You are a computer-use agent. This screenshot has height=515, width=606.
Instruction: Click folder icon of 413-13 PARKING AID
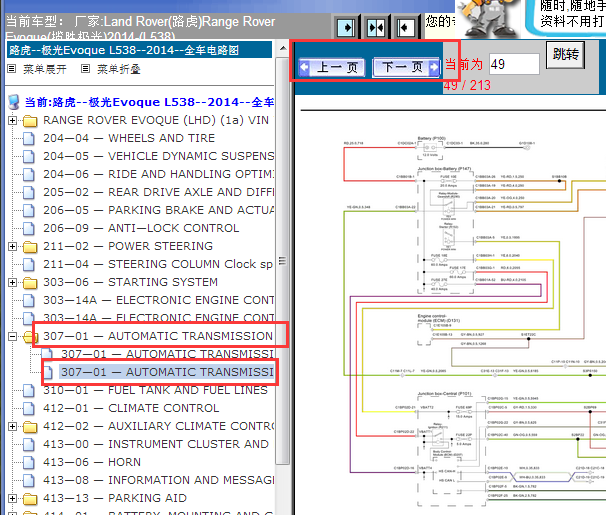point(30,499)
